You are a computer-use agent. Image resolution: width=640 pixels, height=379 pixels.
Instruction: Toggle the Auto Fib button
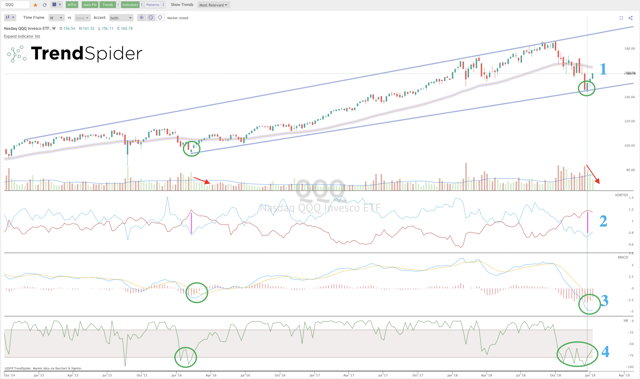[90, 4]
